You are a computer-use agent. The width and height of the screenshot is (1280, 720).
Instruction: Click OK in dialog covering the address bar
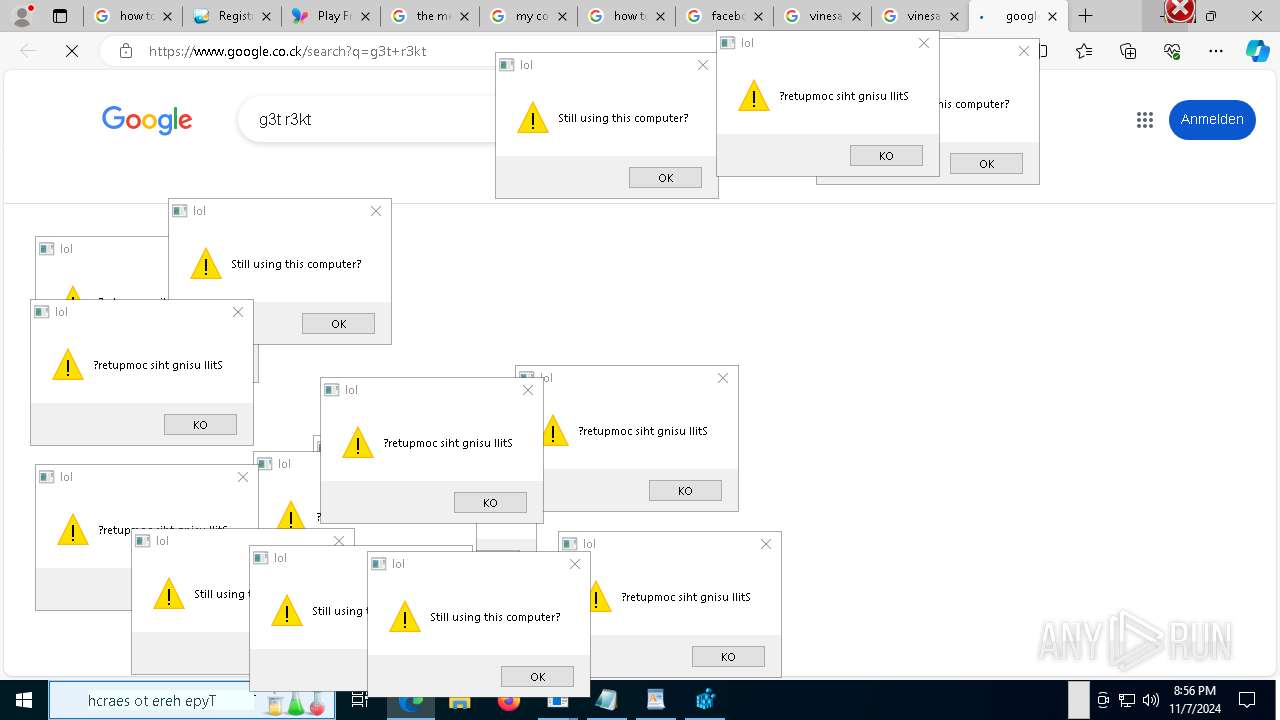point(665,177)
